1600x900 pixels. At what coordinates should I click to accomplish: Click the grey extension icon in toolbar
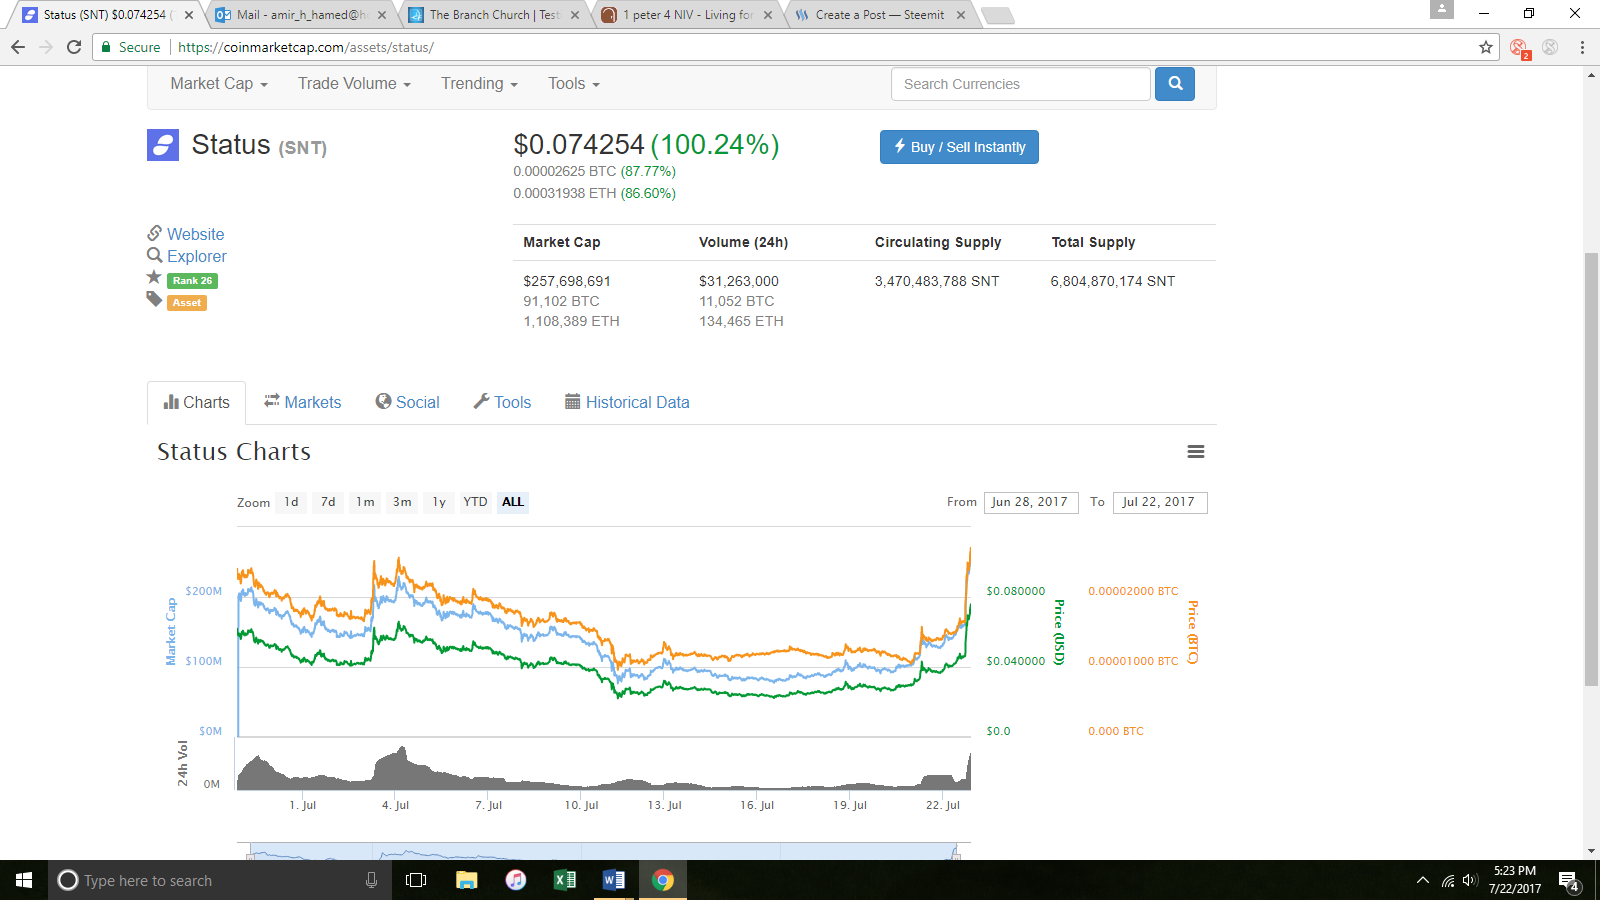pyautogui.click(x=1550, y=47)
